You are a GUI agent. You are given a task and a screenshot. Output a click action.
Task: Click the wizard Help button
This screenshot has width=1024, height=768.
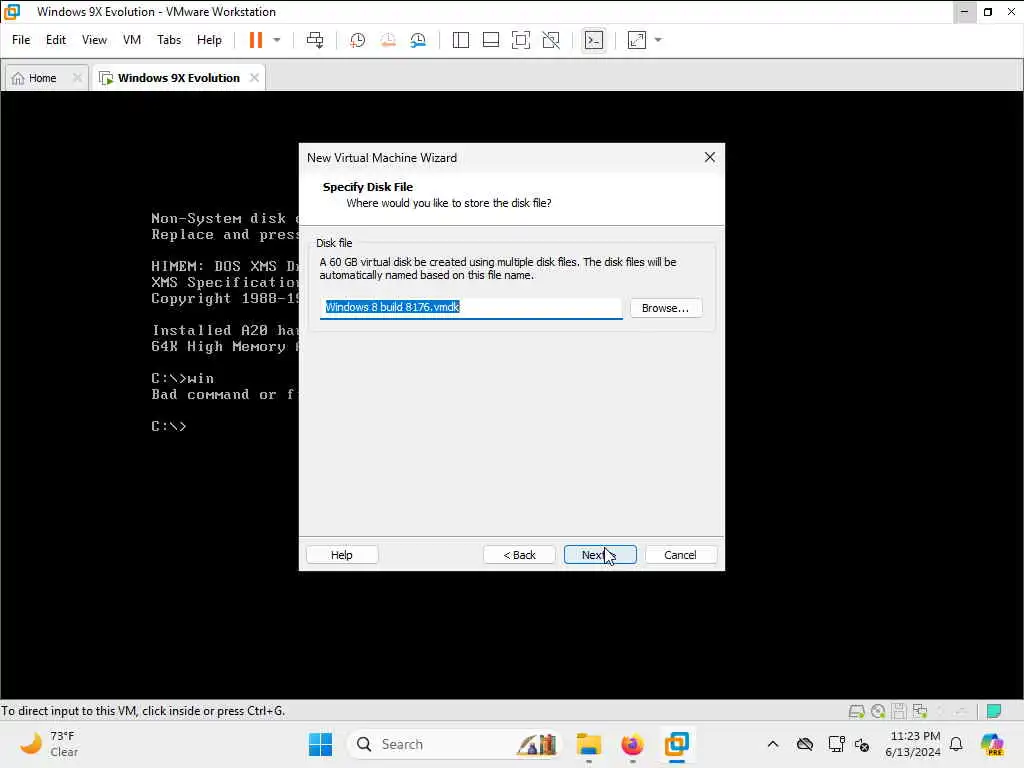(x=342, y=554)
